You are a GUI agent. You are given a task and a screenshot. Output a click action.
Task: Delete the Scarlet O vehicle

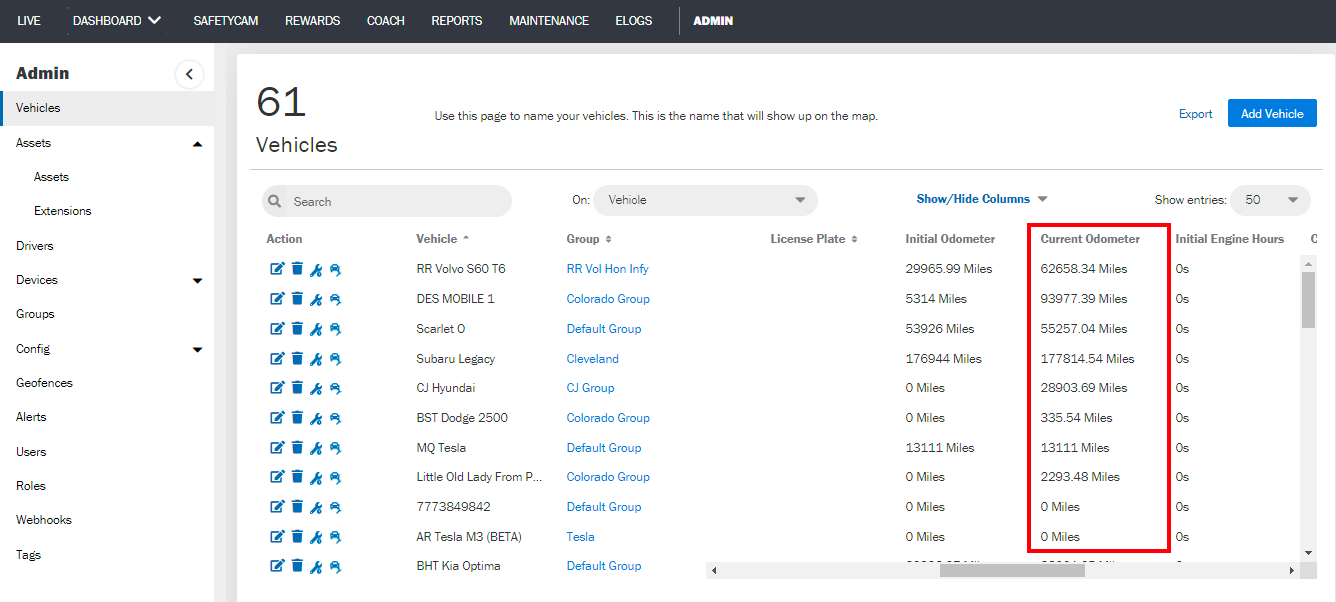point(297,329)
